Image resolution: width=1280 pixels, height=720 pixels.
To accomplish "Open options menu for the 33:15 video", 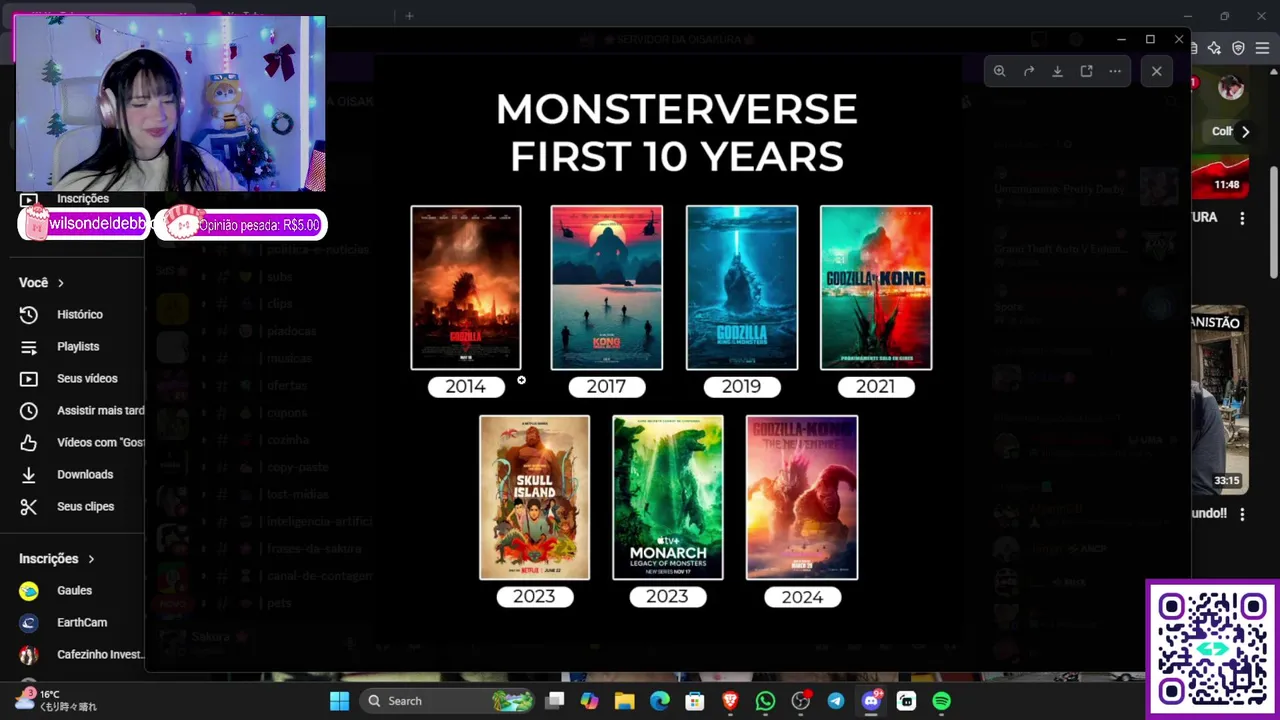I will (x=1243, y=514).
